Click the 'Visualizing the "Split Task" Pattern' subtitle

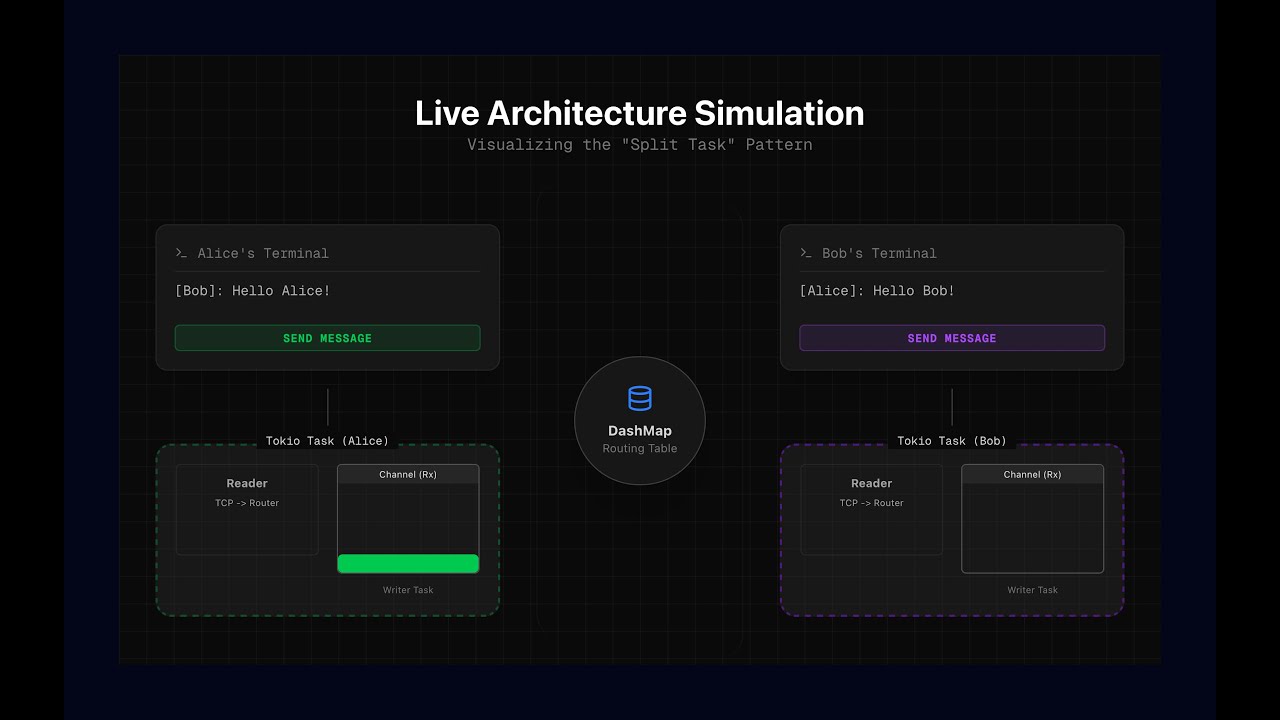click(x=640, y=145)
